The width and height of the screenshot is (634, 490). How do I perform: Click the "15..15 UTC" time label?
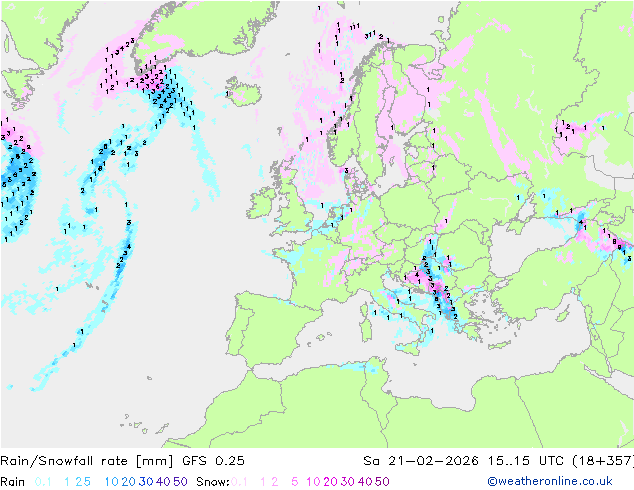tap(525, 461)
